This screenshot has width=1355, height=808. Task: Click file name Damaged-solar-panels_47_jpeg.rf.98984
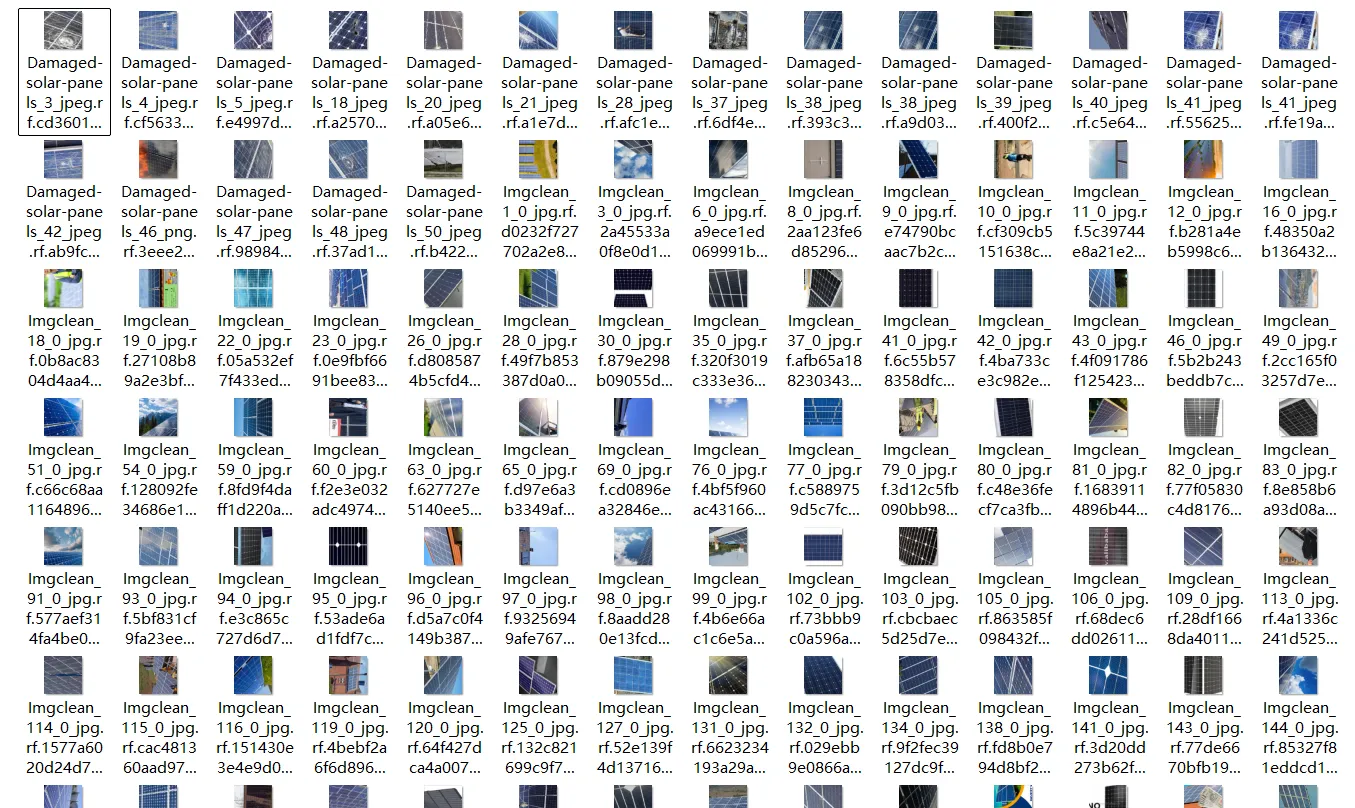[254, 222]
